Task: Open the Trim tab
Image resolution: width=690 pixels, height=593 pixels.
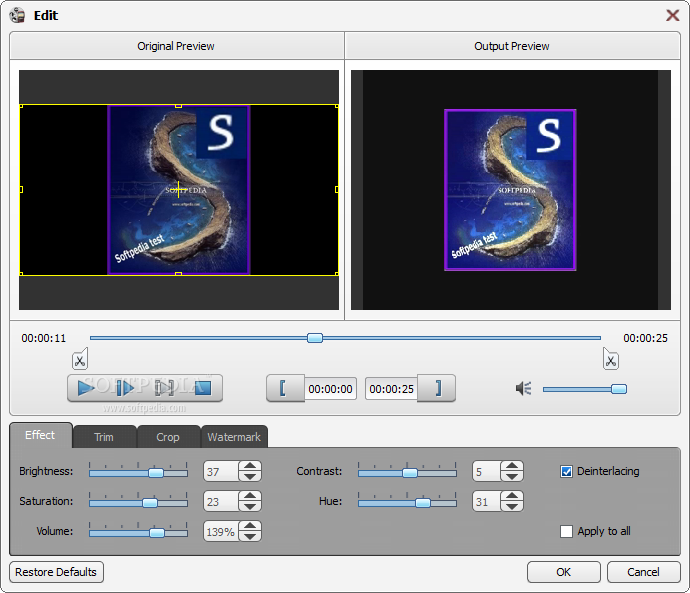Action: click(x=104, y=437)
